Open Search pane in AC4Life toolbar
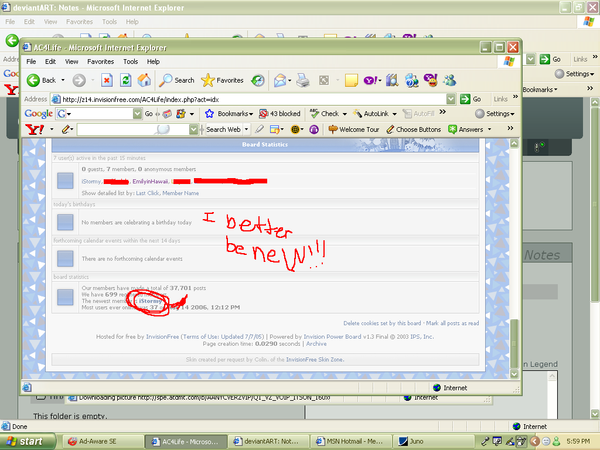The height and width of the screenshot is (450, 600). [177, 80]
